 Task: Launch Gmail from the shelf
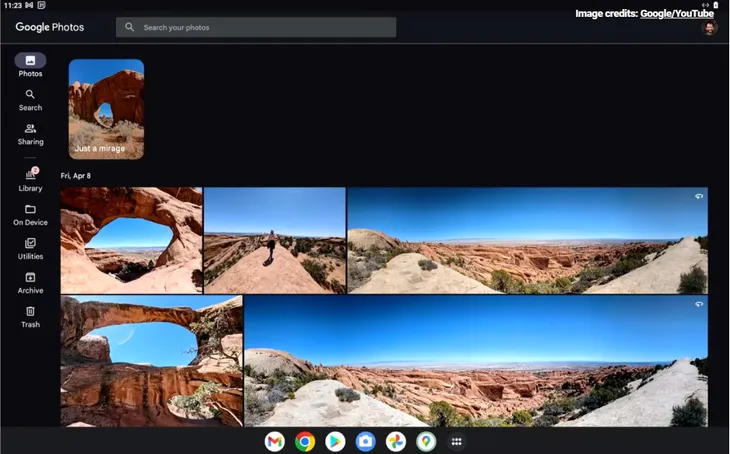pos(275,441)
